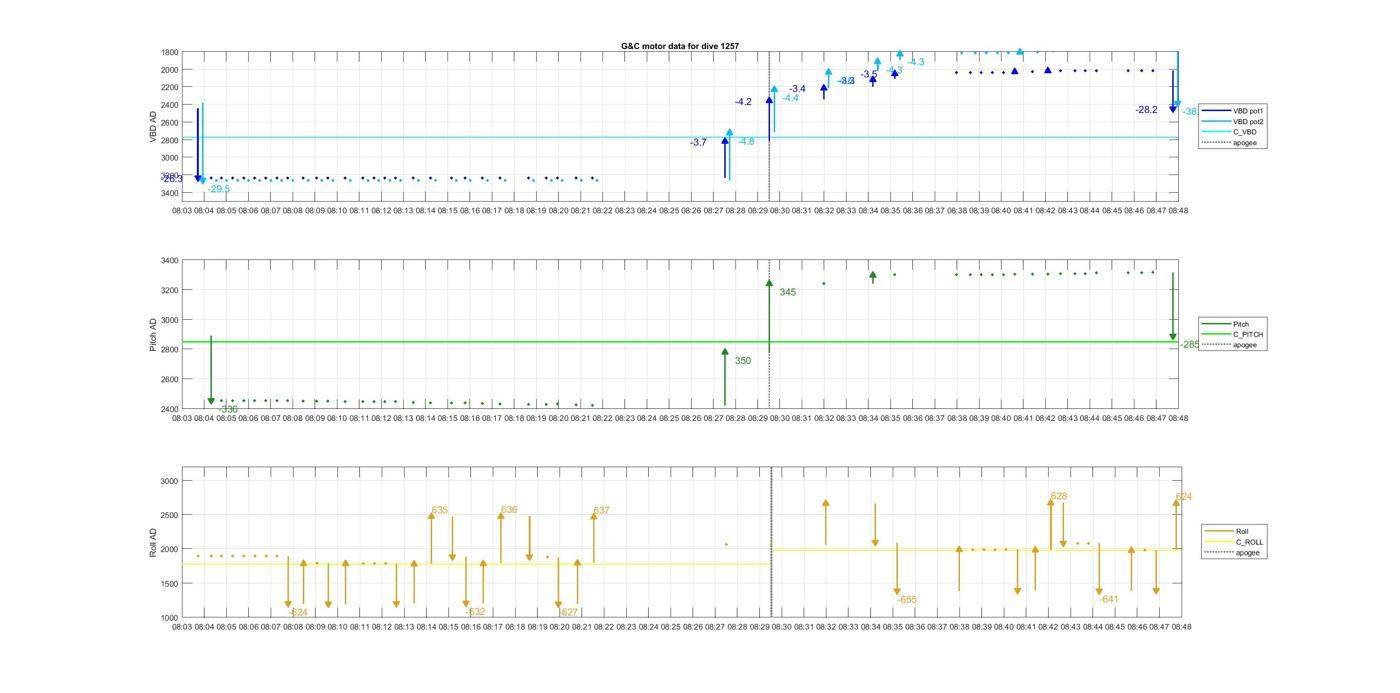Click the '-3.7' data label

pos(698,143)
